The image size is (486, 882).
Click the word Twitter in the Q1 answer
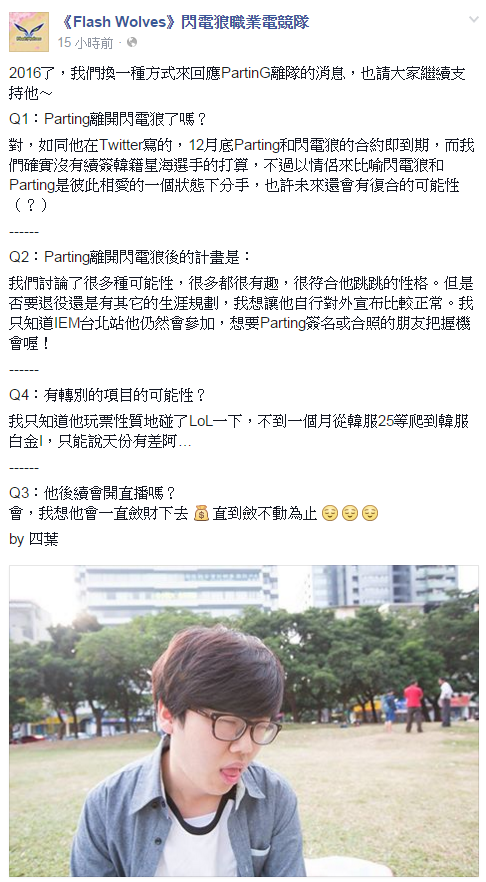coord(120,145)
